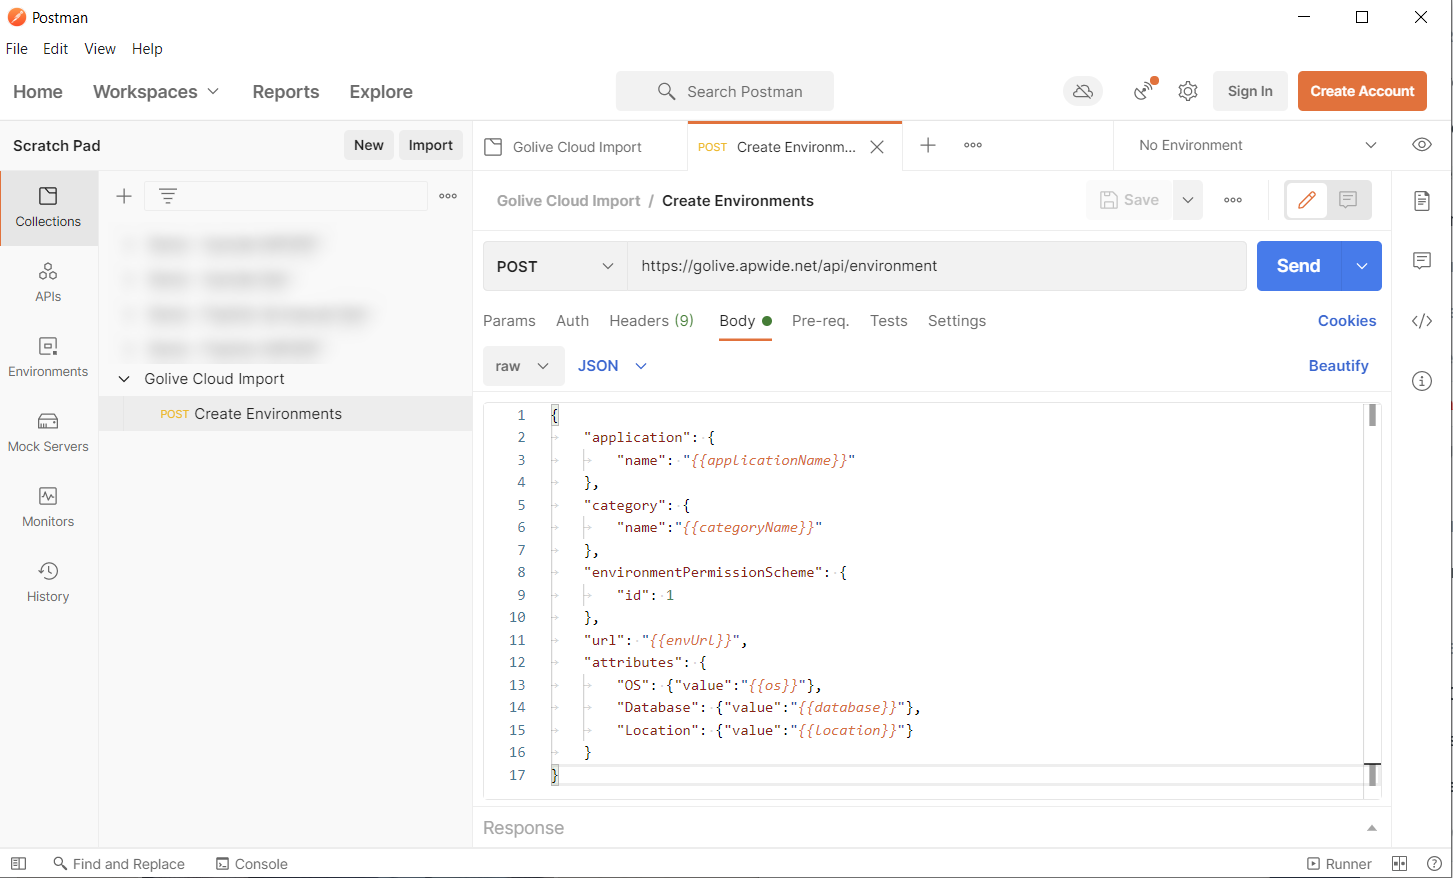The height and width of the screenshot is (878, 1453).
Task: Expand the No Environment selector
Action: point(1257,145)
